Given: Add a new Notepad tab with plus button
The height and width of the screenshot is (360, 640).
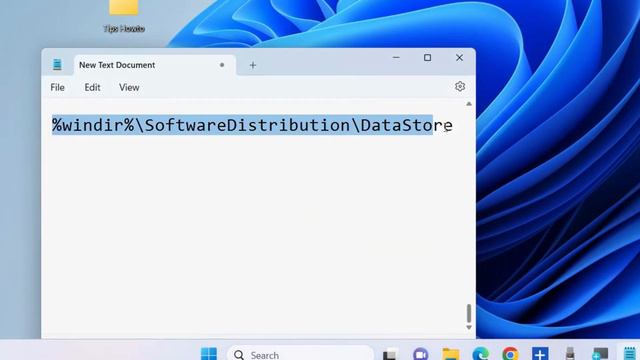Looking at the screenshot, I should tap(253, 65).
